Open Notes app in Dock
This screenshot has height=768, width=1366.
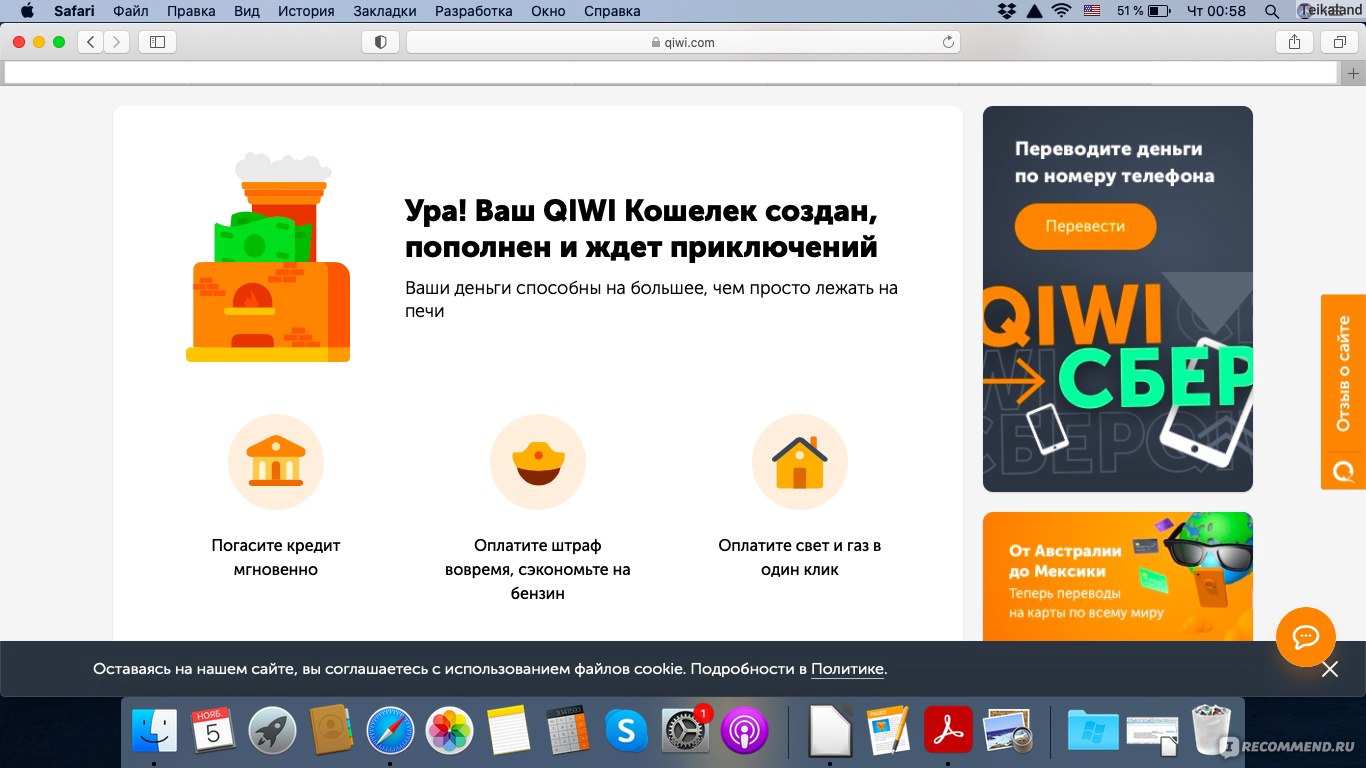point(508,731)
